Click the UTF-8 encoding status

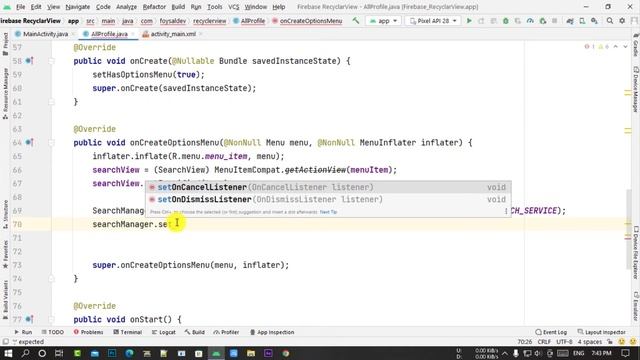point(564,342)
